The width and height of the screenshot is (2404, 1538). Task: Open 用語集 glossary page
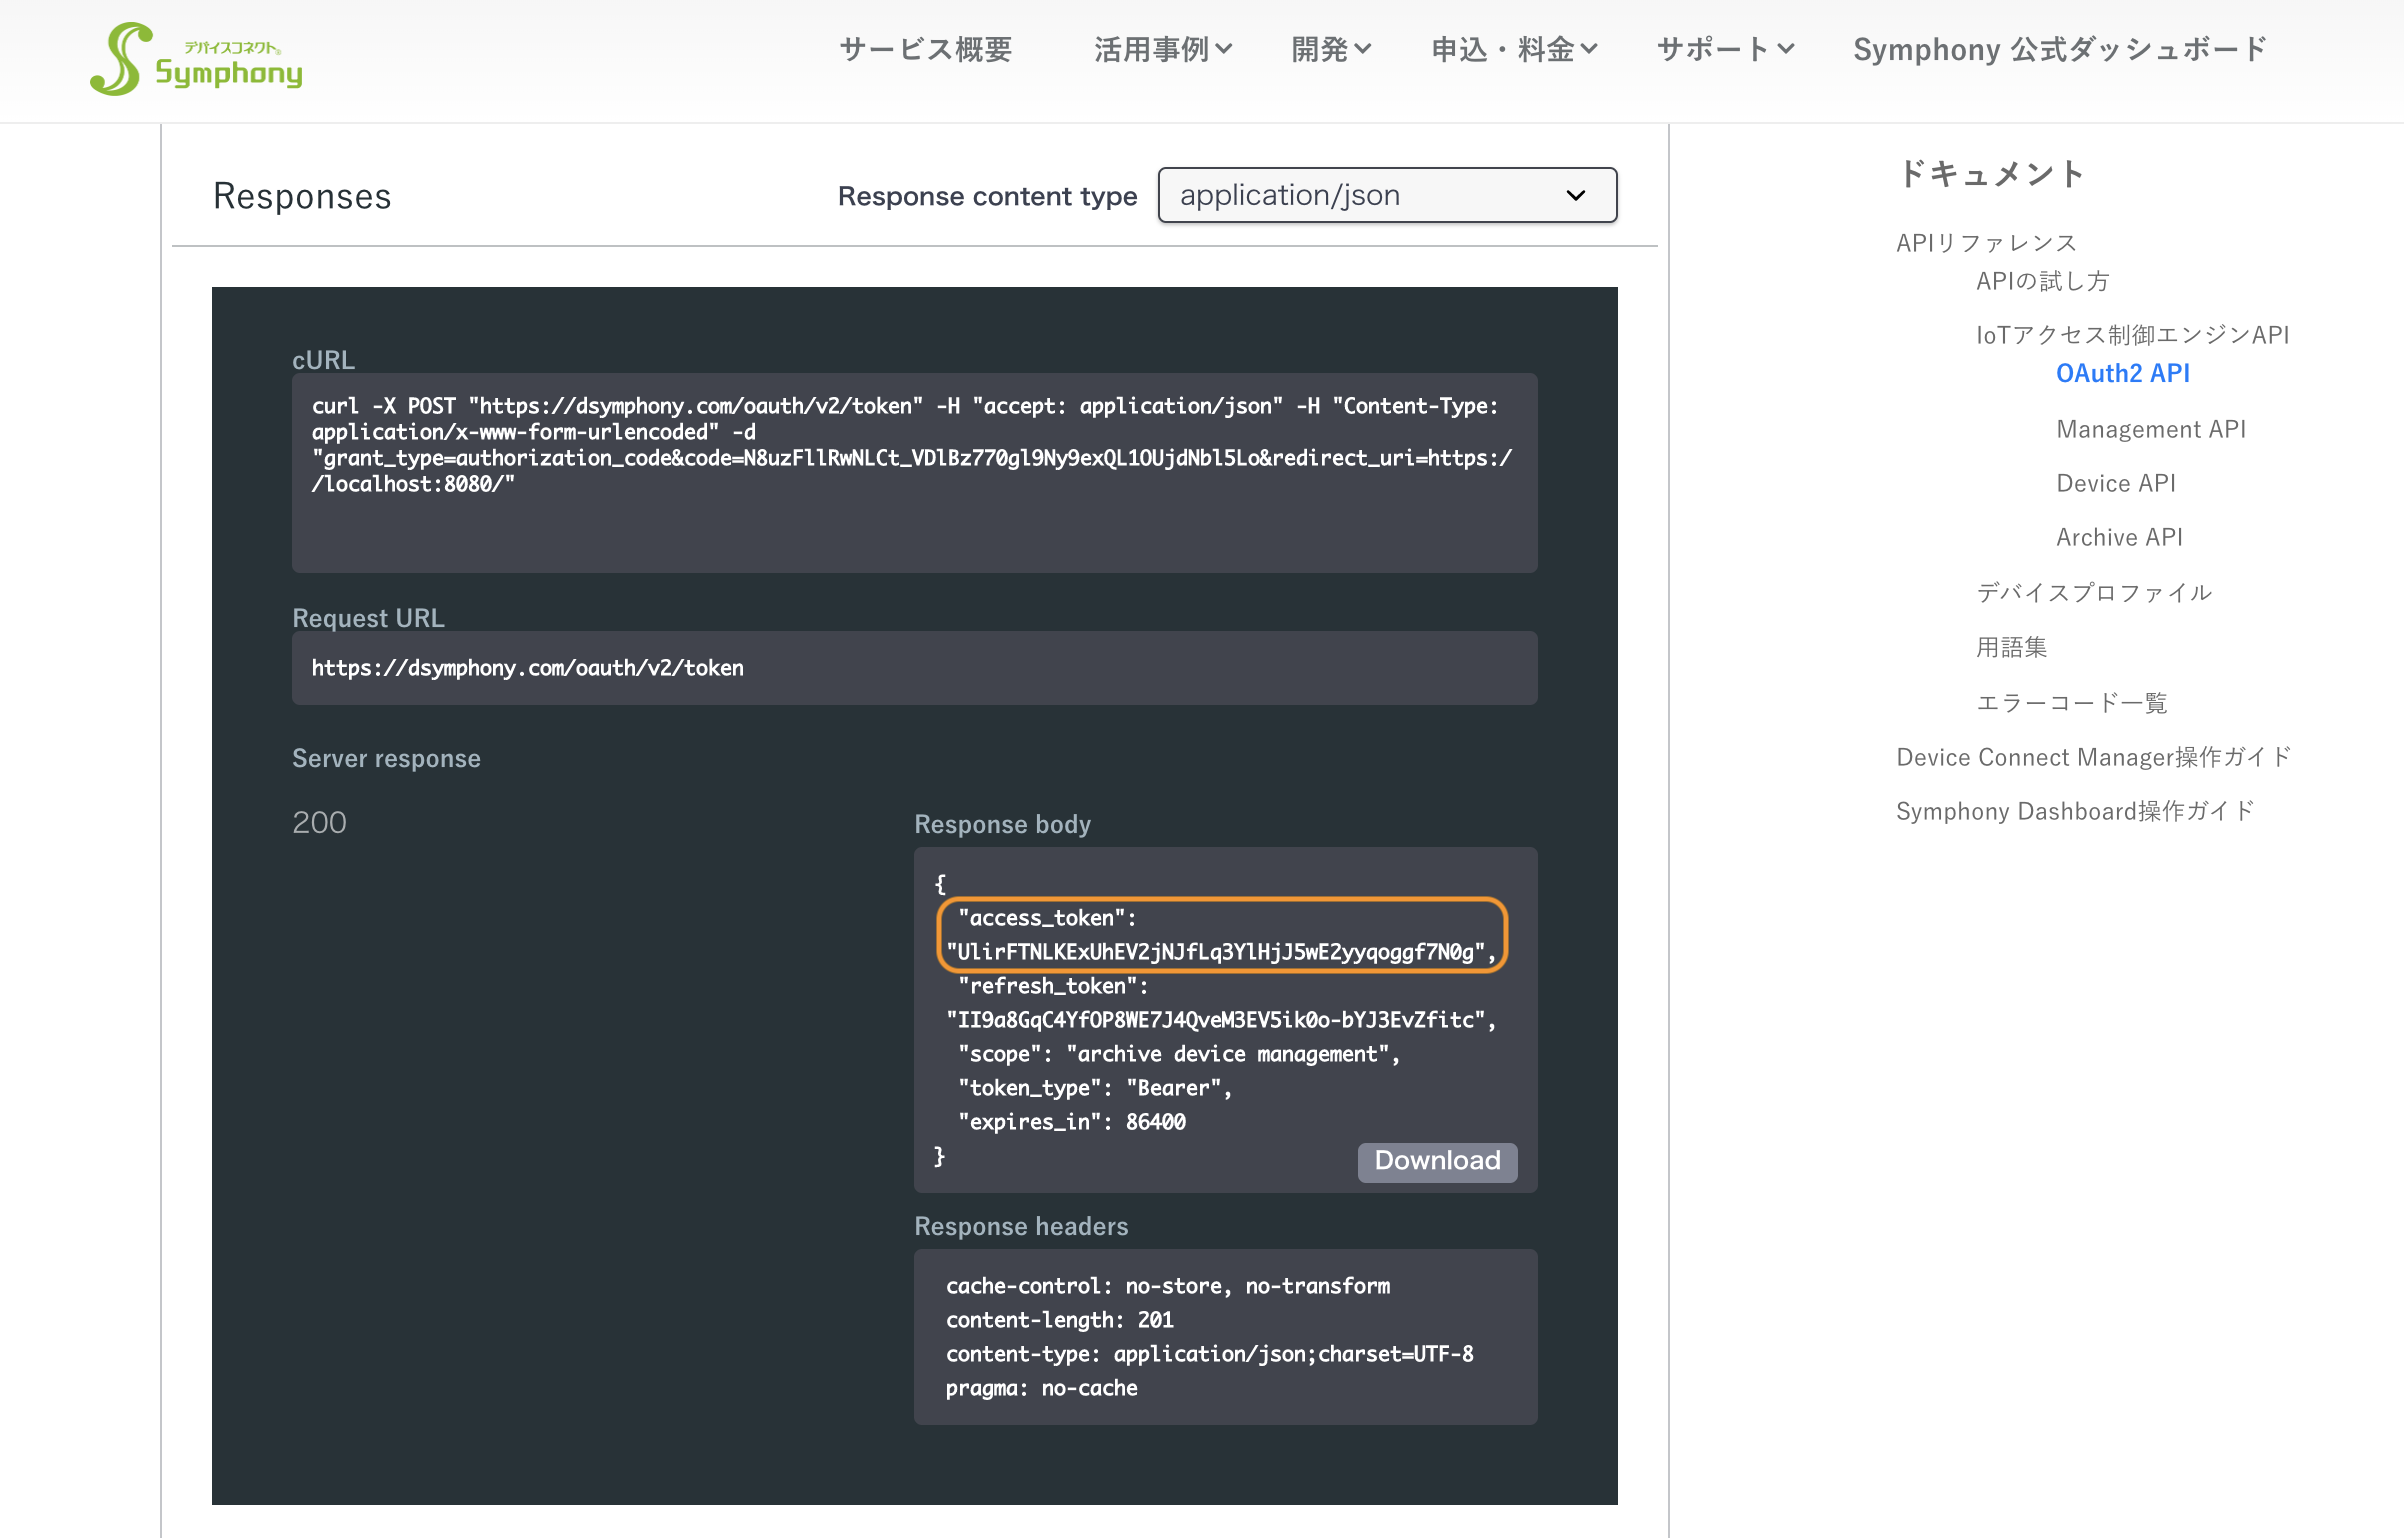[x=2011, y=647]
